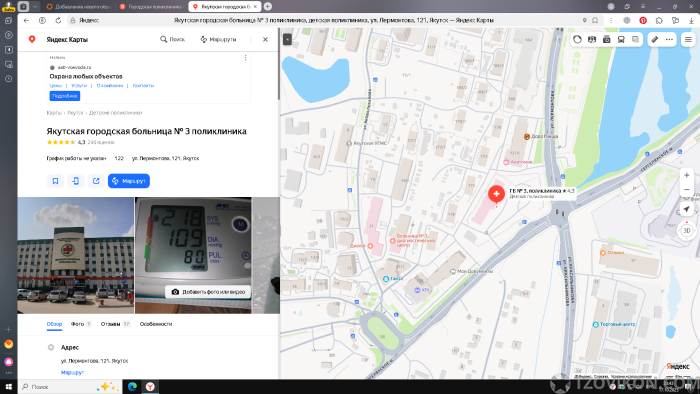Viewport: 700px width, 394px height.
Task: Open the traffic layer on the map
Action: 577,39
